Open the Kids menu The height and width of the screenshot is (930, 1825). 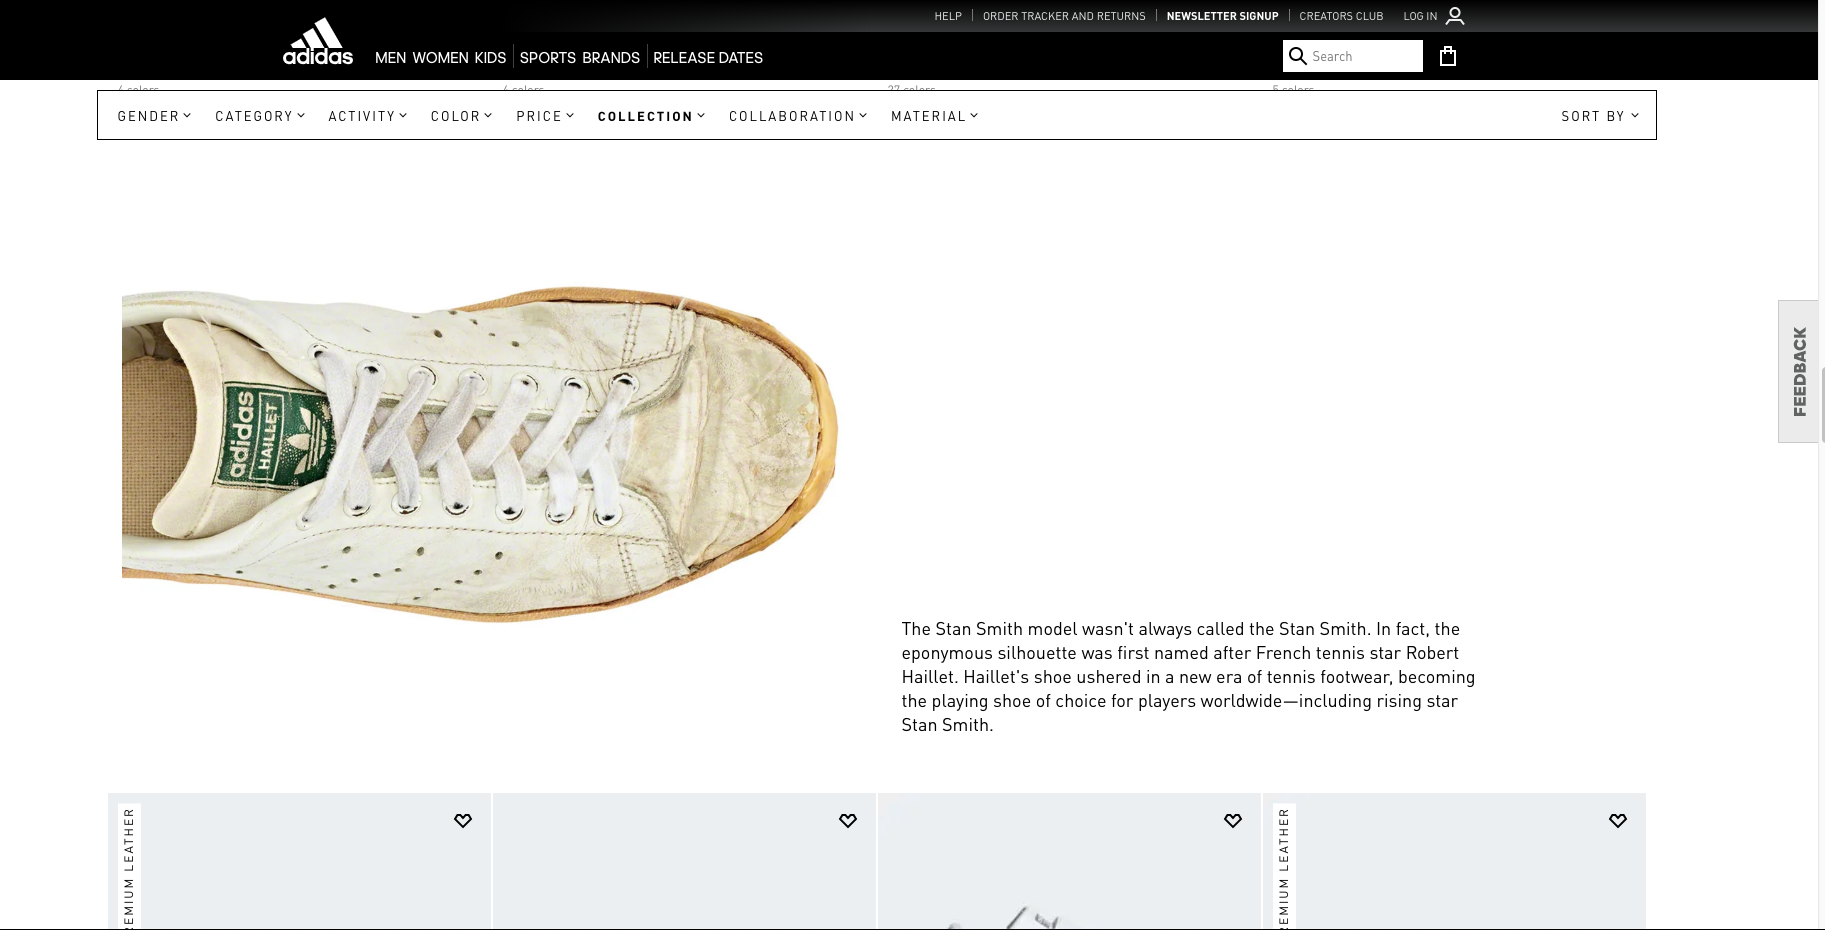(490, 58)
